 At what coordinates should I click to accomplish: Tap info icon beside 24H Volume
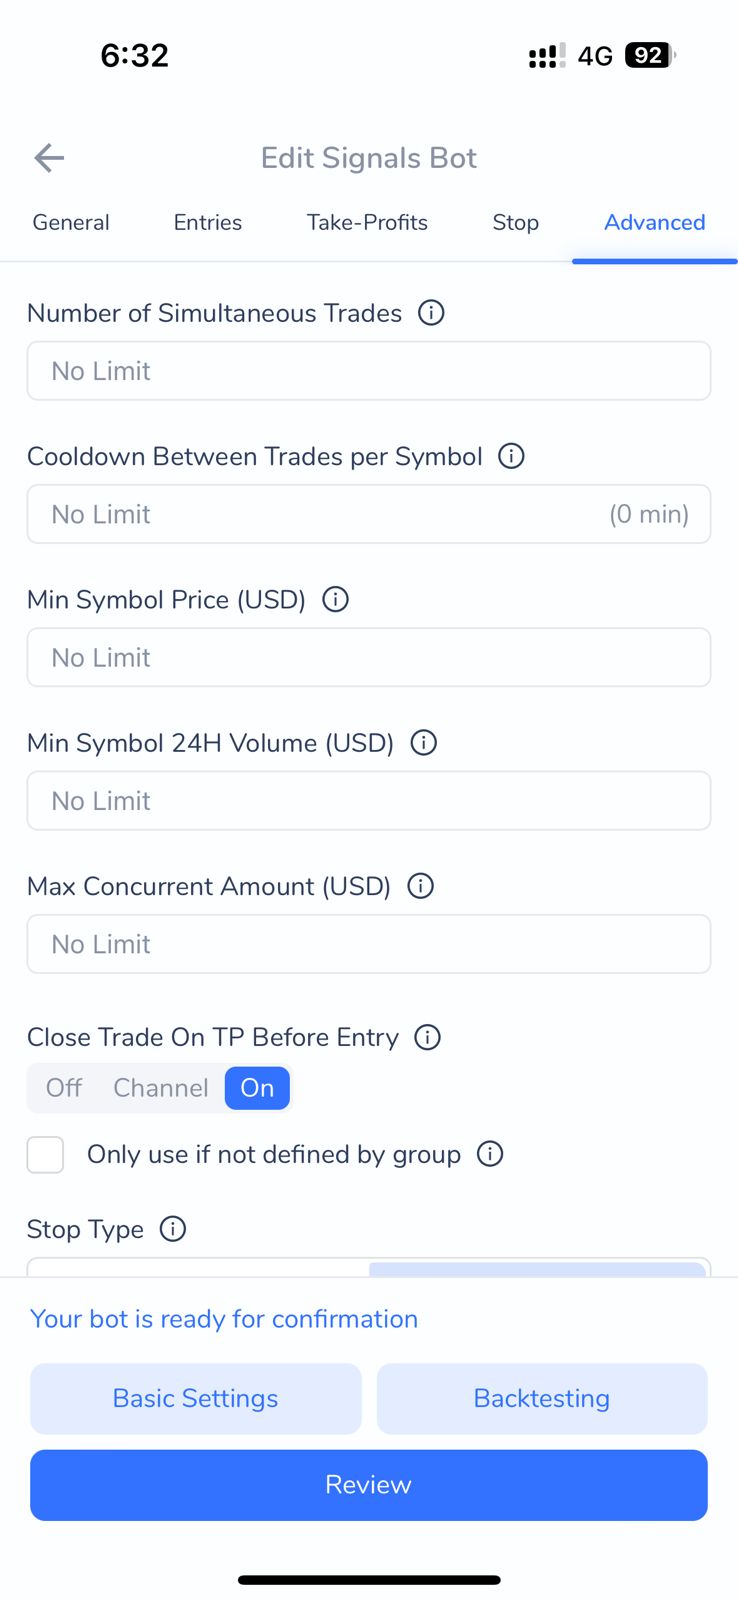pos(424,743)
